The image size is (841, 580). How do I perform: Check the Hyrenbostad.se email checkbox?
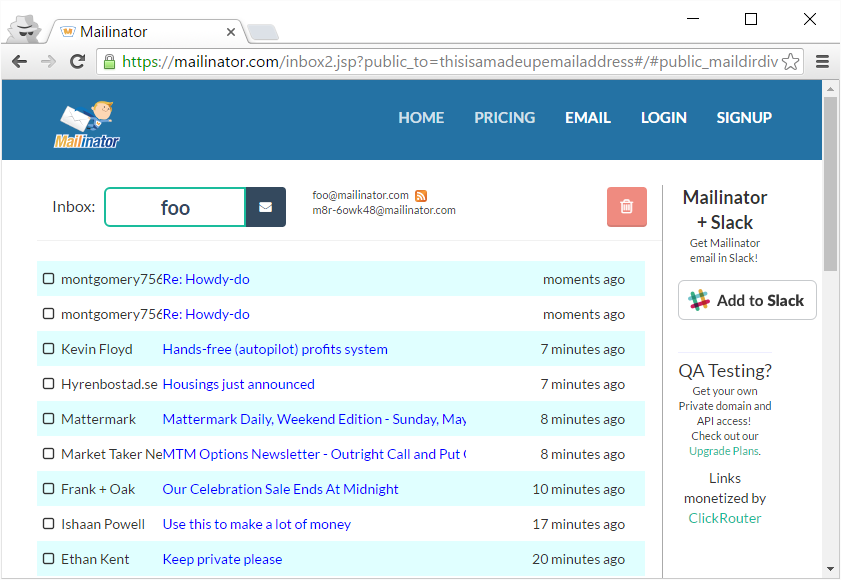click(x=48, y=384)
